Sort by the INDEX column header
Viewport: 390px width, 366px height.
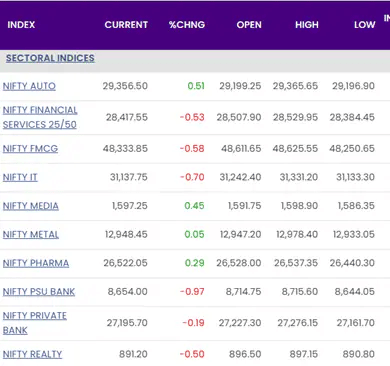coord(21,25)
